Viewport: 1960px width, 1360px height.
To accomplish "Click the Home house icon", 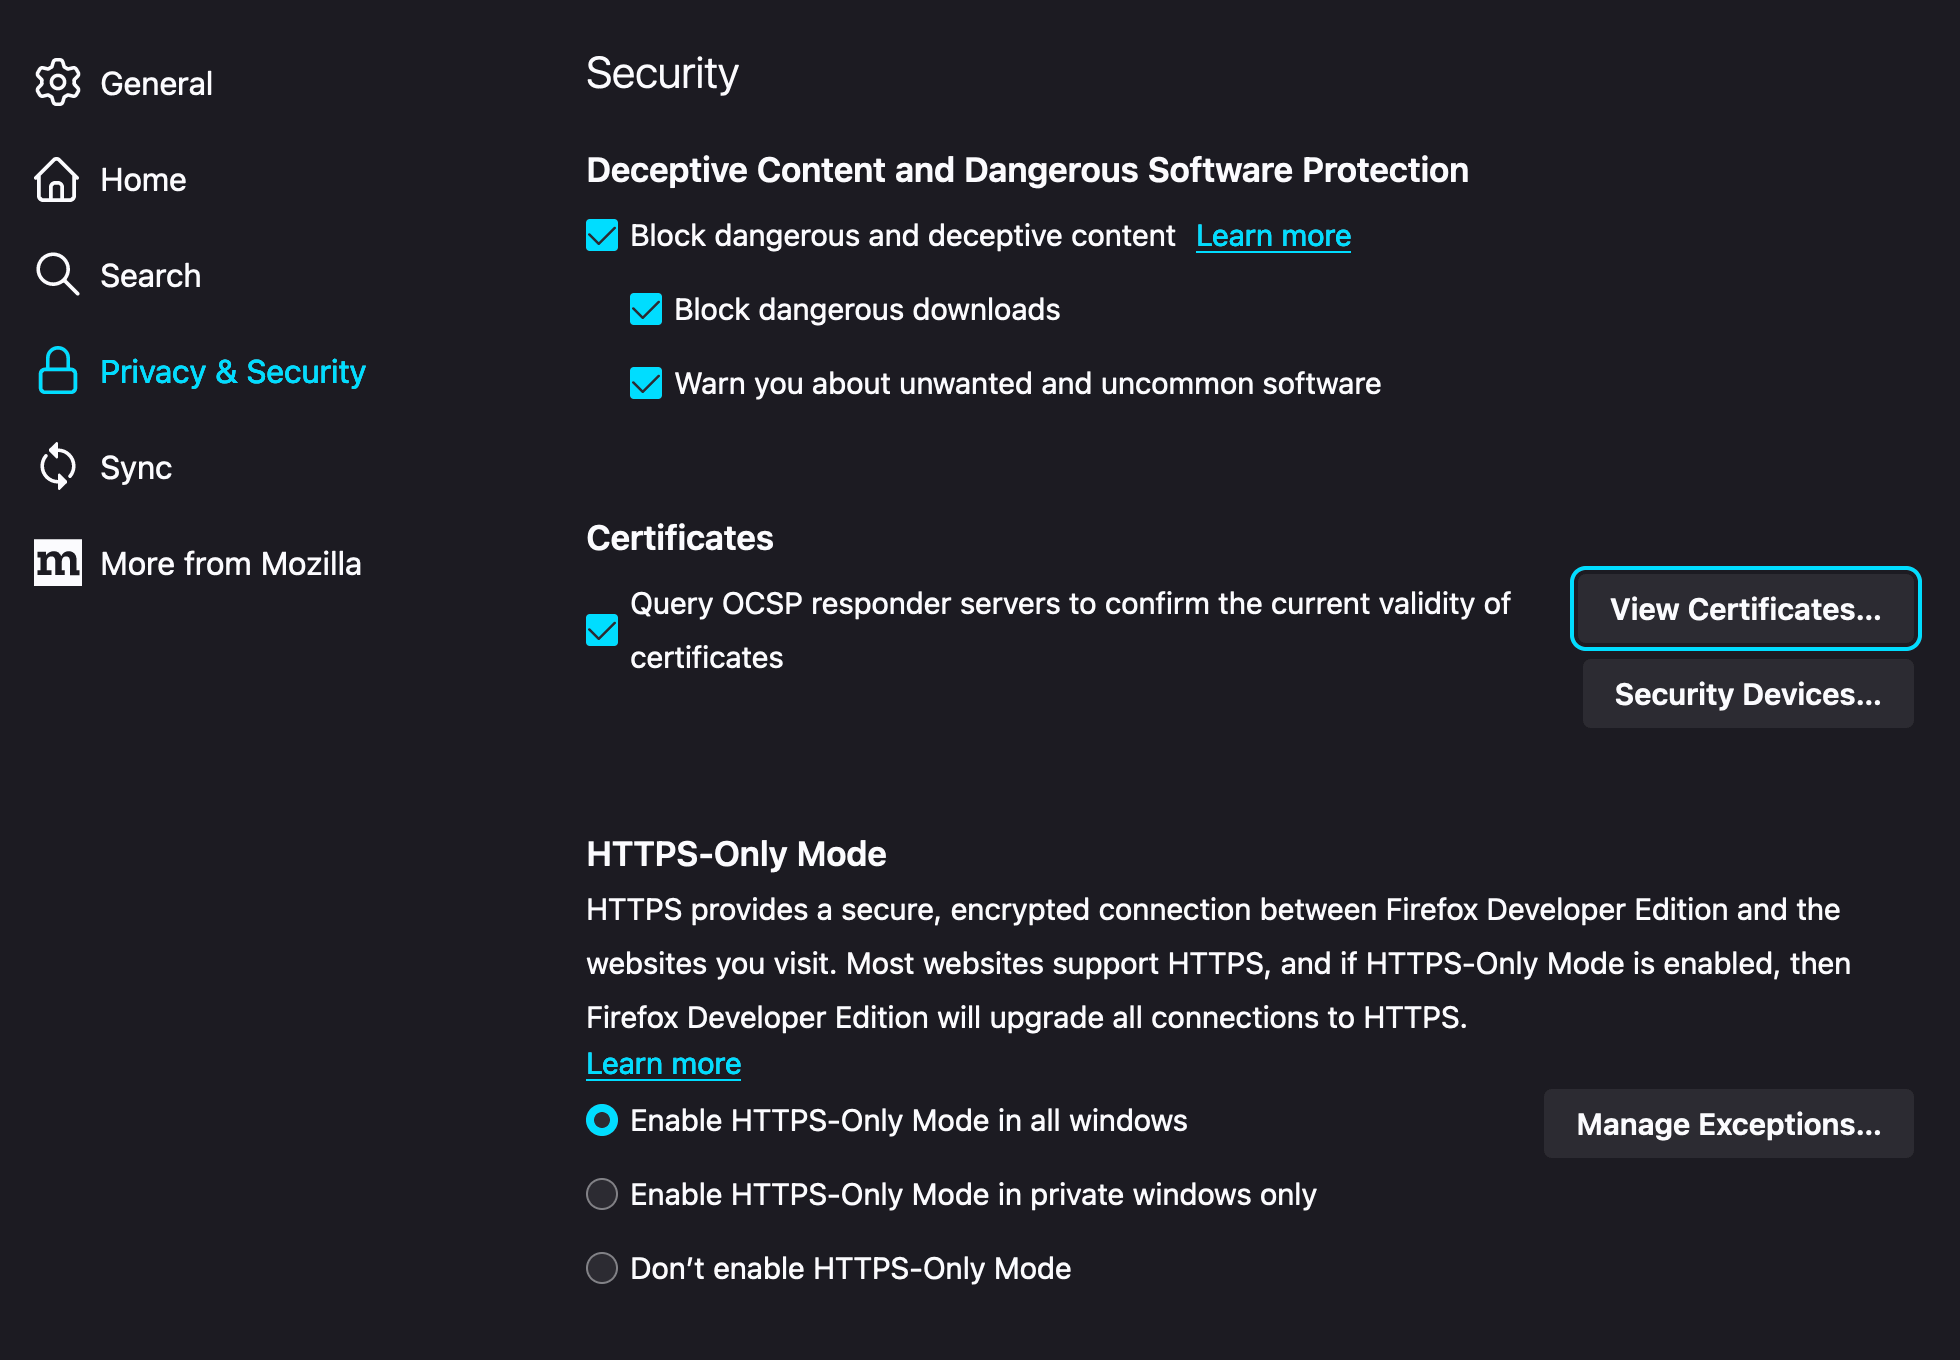I will [57, 180].
